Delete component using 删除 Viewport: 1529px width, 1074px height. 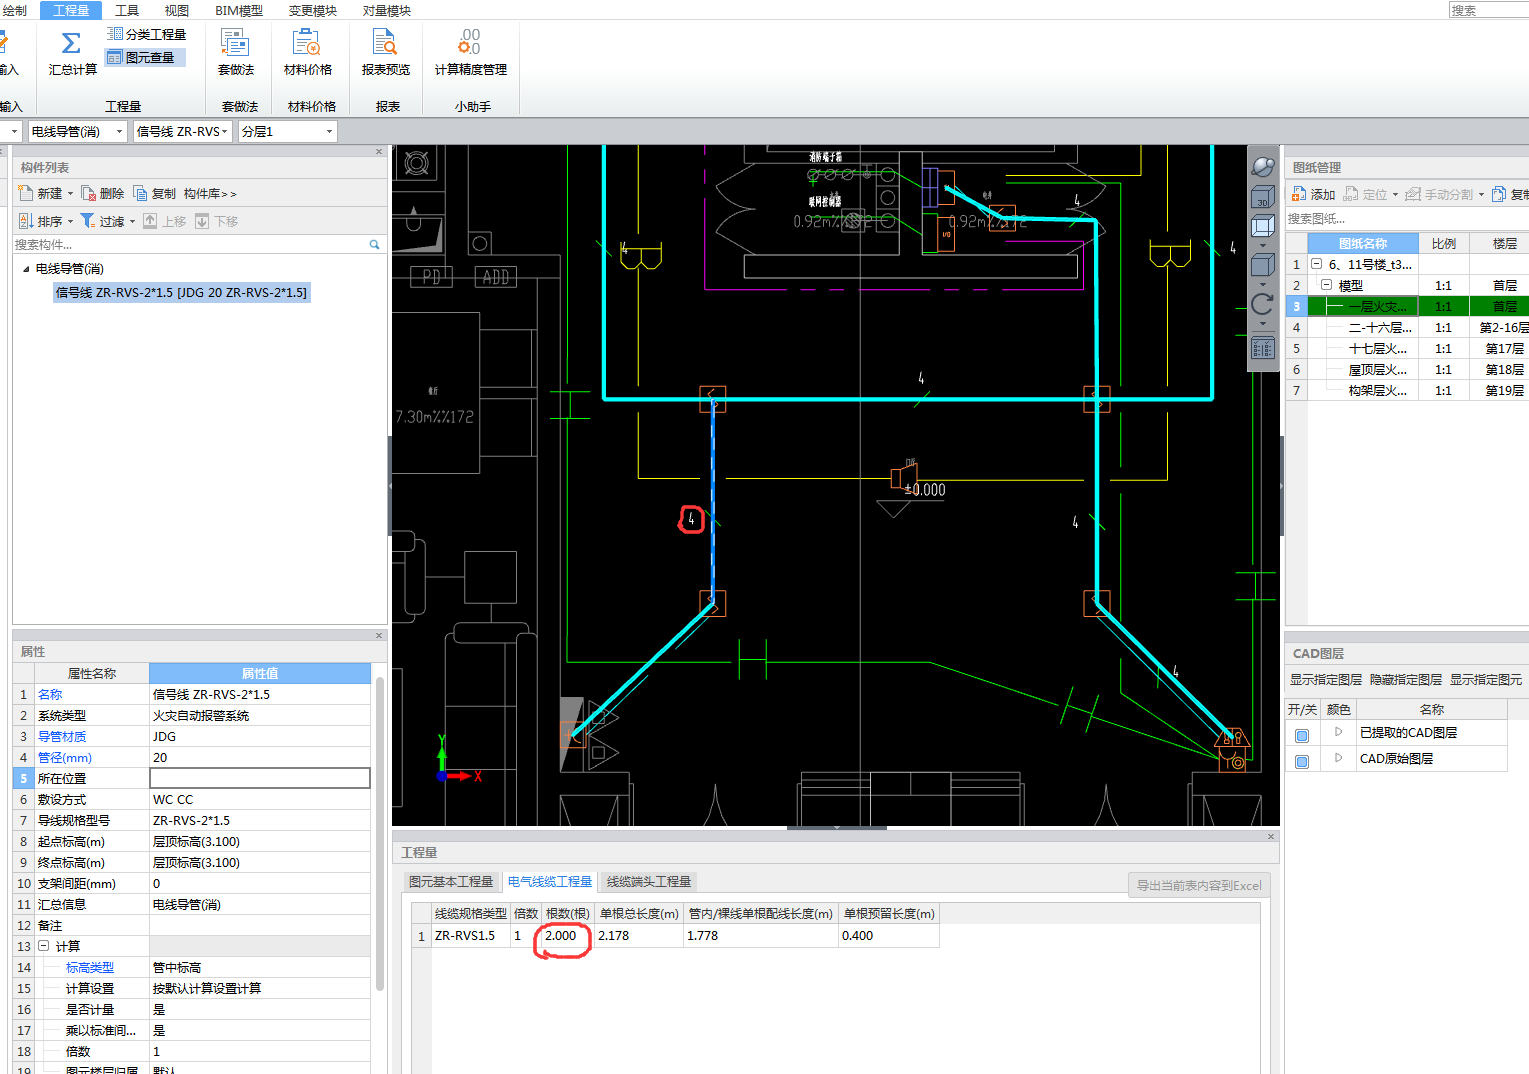pos(103,193)
